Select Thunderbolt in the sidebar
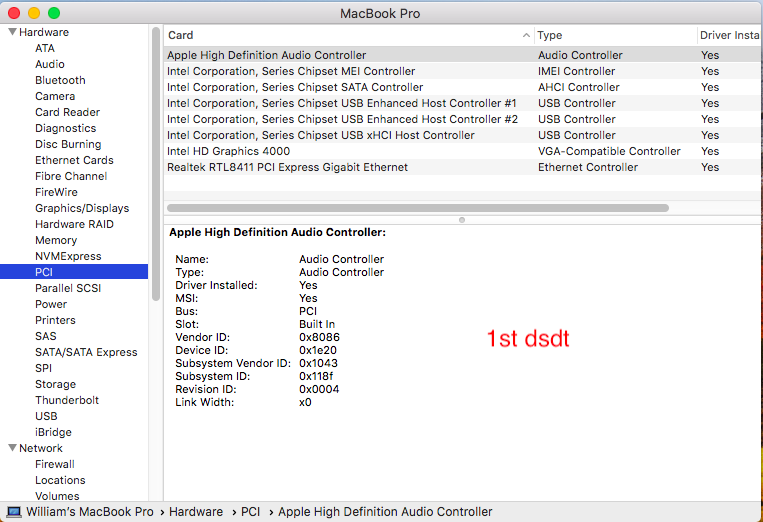The image size is (763, 522). pos(66,400)
